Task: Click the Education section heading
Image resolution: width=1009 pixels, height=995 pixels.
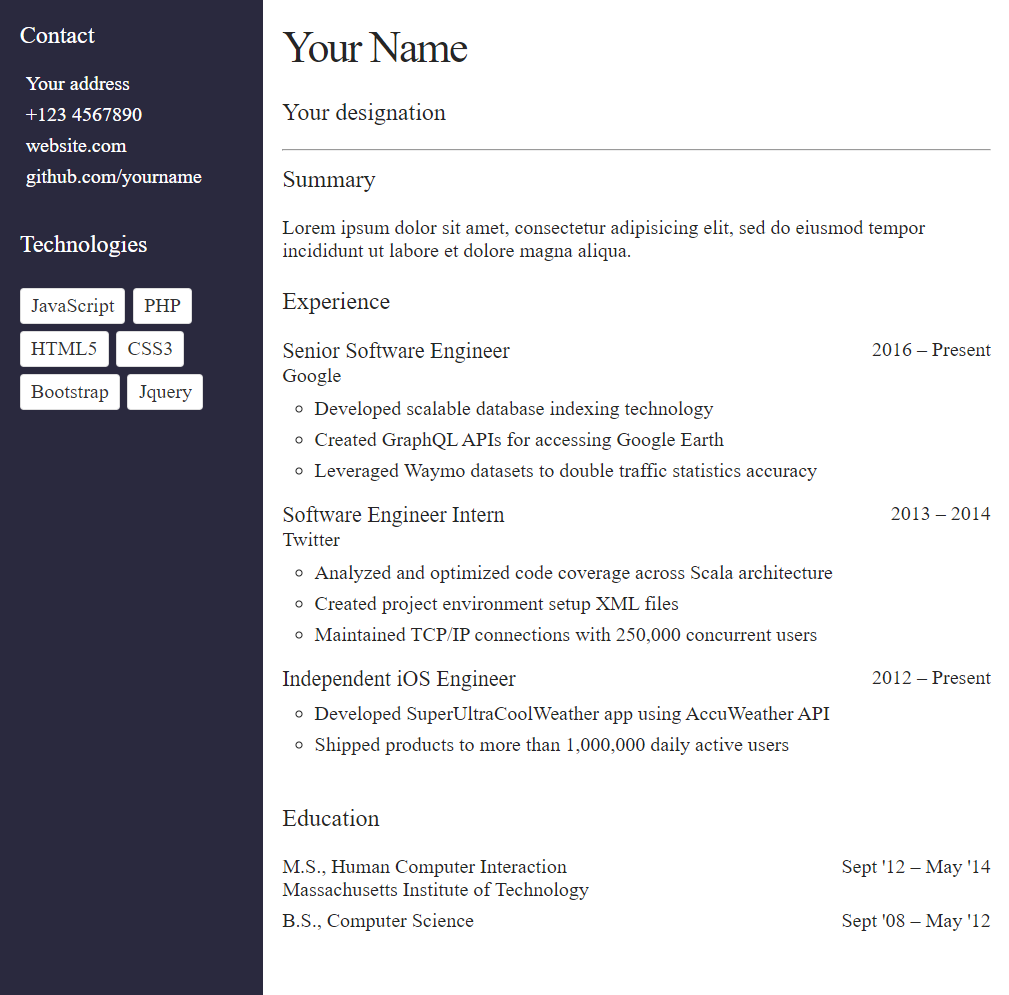Action: click(331, 819)
